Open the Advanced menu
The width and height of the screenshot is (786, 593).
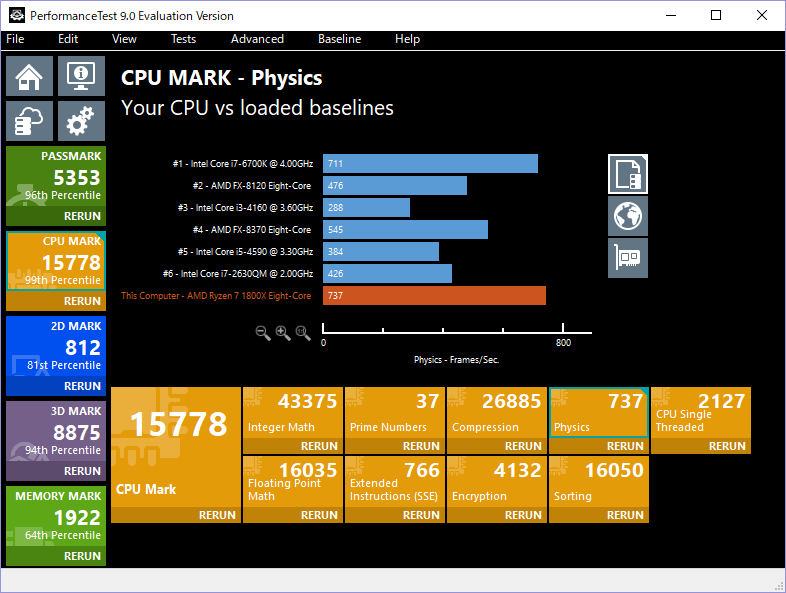[x=257, y=39]
